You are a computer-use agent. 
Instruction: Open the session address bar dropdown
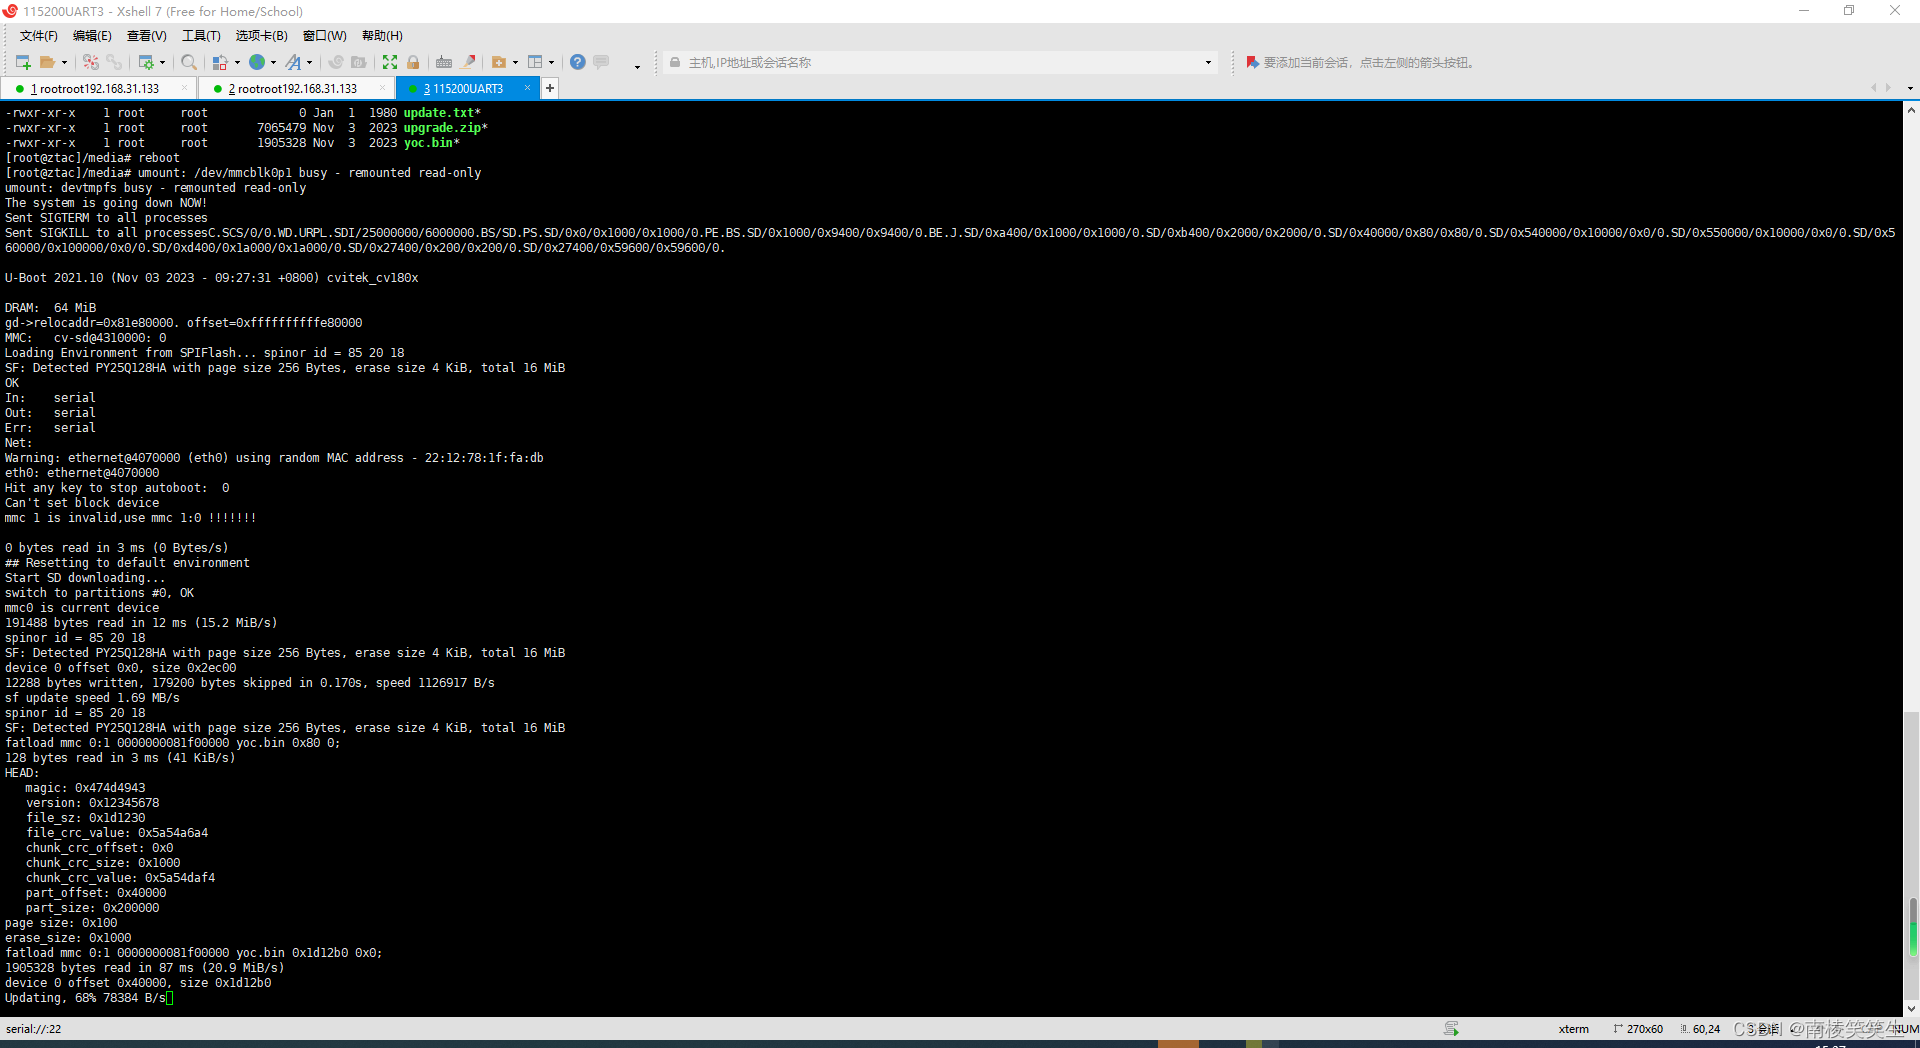[x=1207, y=62]
